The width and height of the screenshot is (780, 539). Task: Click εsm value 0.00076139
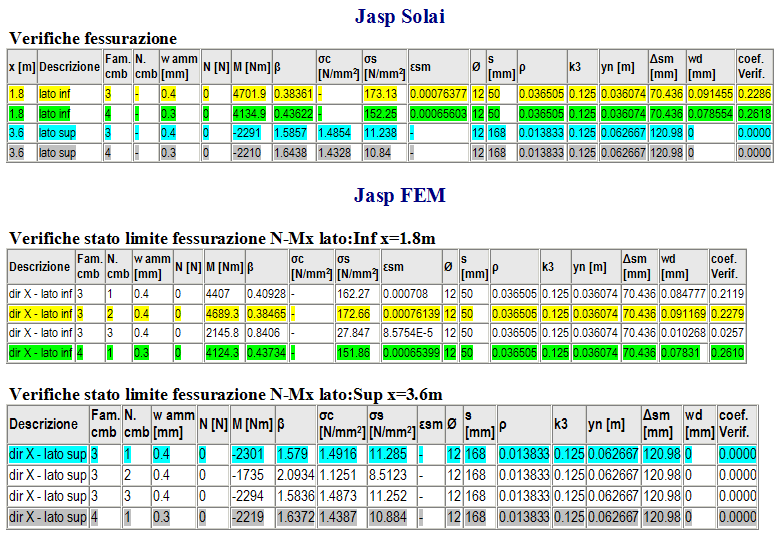coord(411,314)
